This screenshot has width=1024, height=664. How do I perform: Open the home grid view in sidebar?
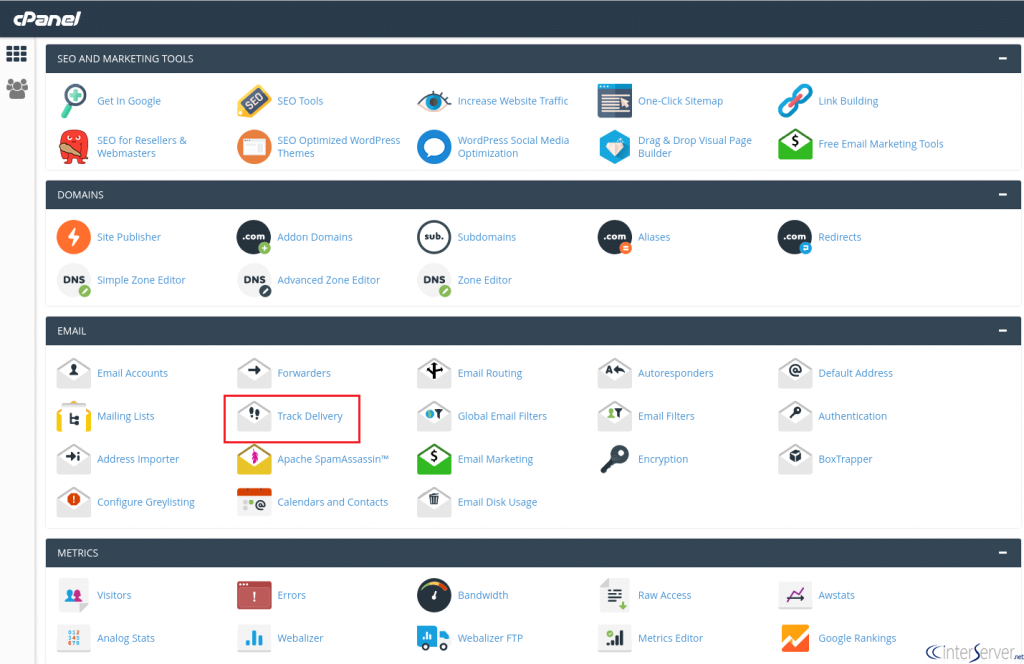pos(17,54)
